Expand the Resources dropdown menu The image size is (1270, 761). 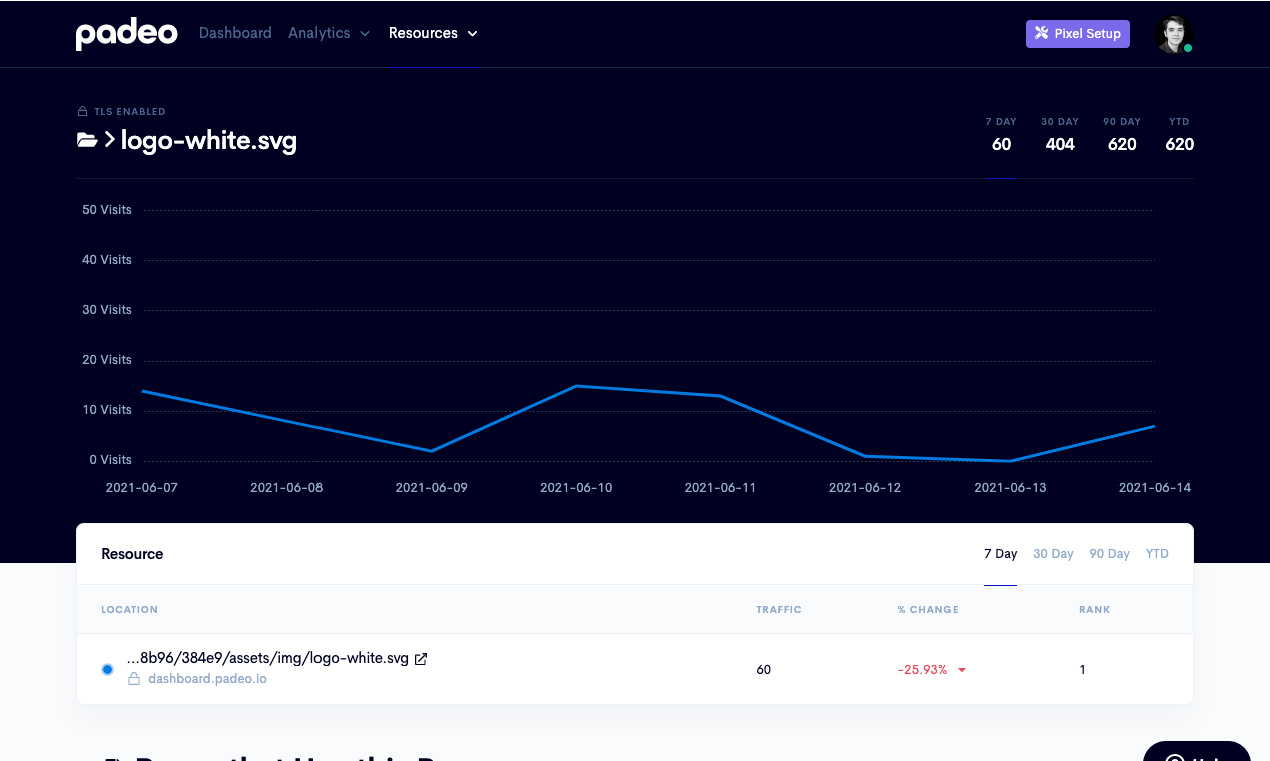[433, 33]
